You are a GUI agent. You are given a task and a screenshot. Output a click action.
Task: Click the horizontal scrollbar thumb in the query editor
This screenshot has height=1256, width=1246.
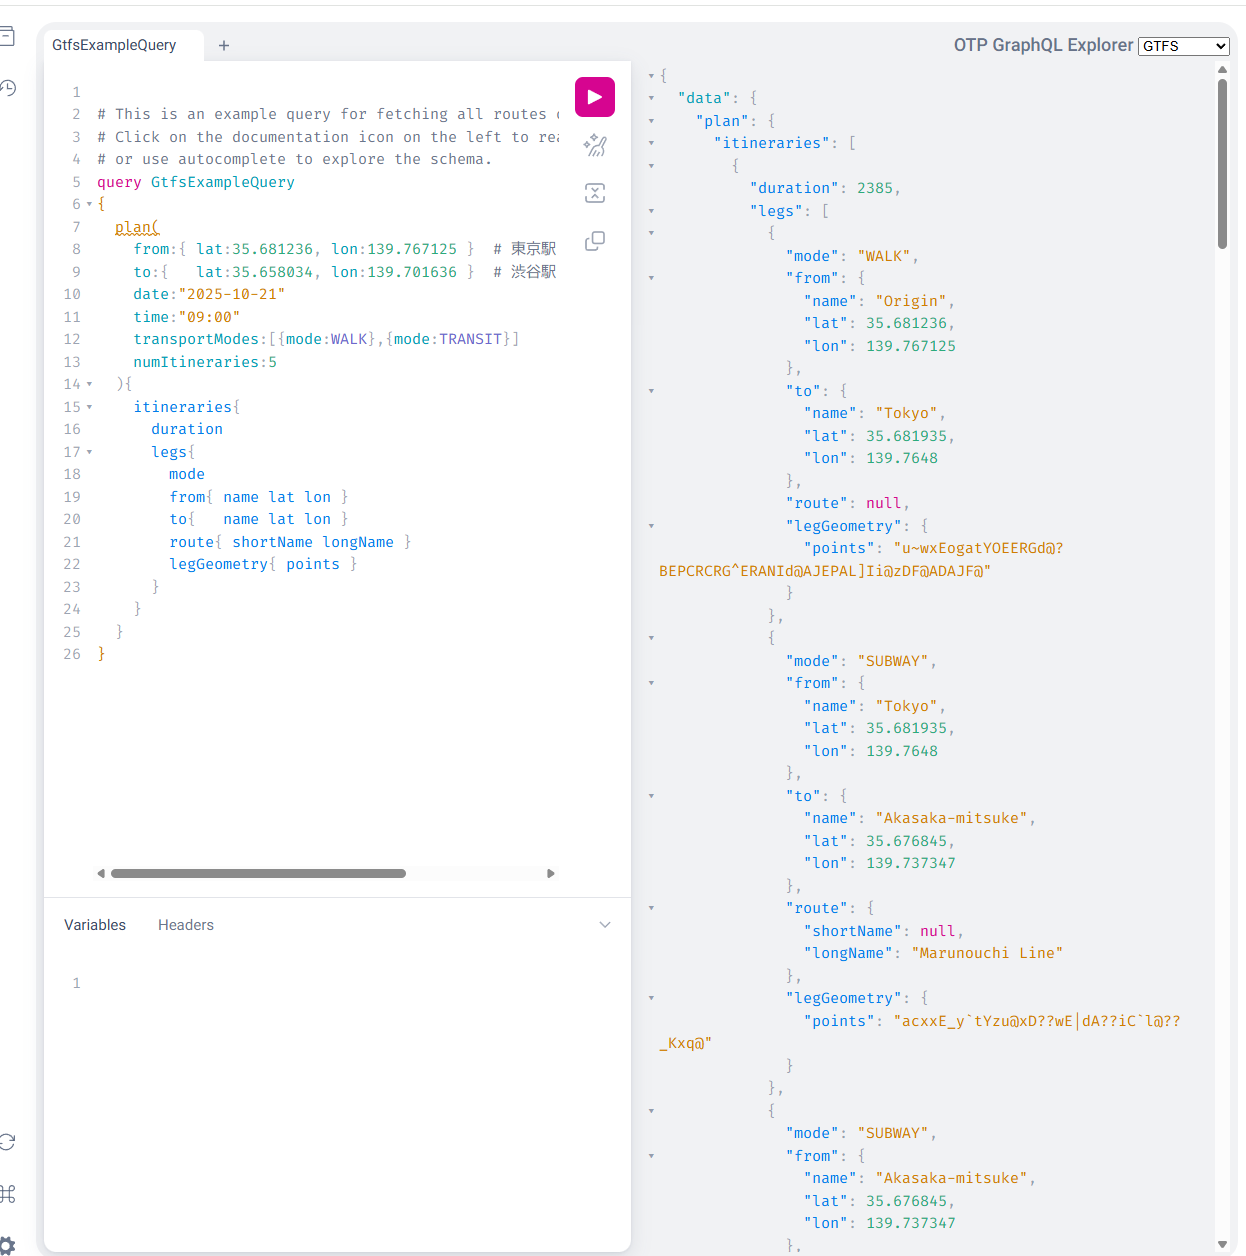(258, 873)
